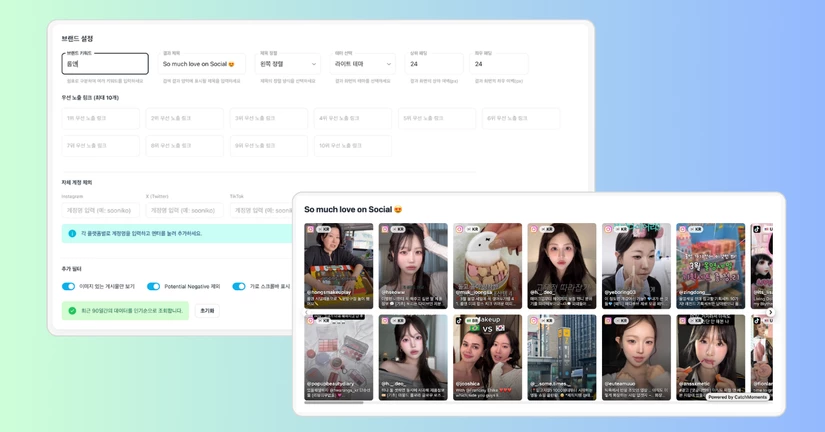This screenshot has width=825, height=432.
Task: Open the @__some.times__ building post thumbnail
Action: click(562, 357)
